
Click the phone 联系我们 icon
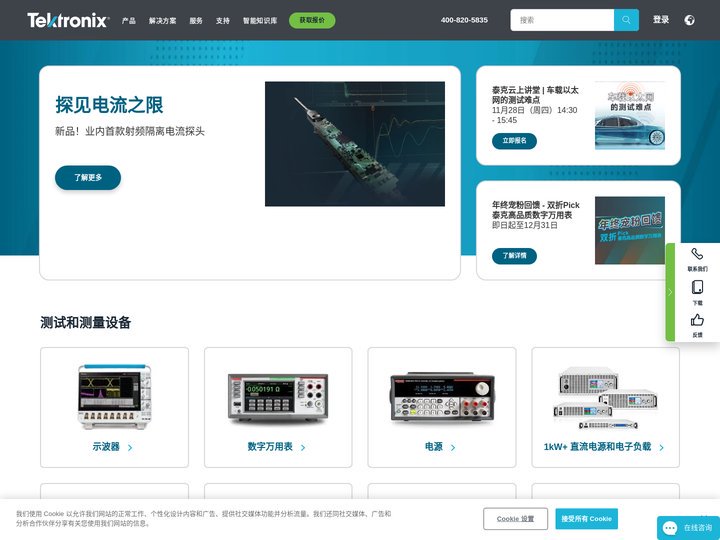697,253
